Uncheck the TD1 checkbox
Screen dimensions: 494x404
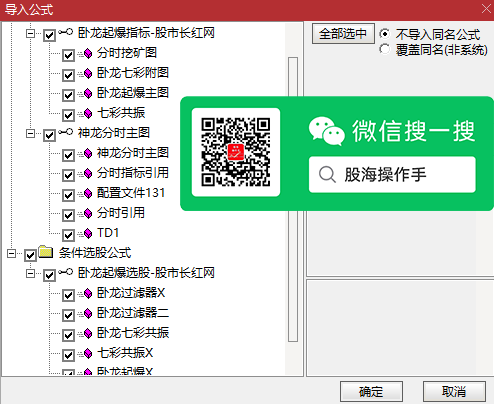(x=68, y=235)
